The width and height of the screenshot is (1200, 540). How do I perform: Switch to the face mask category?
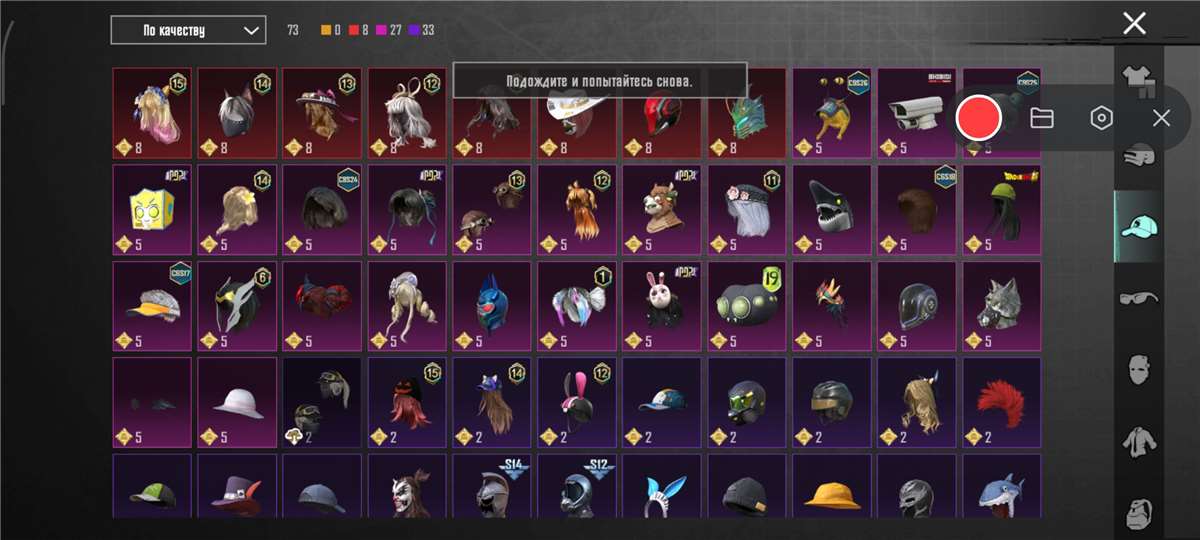point(1139,370)
